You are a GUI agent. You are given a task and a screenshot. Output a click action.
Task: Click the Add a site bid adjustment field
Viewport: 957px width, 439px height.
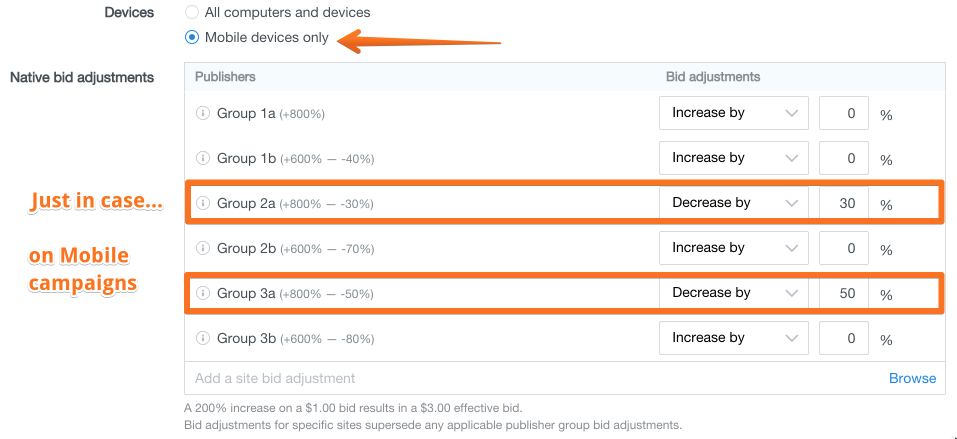pos(531,378)
